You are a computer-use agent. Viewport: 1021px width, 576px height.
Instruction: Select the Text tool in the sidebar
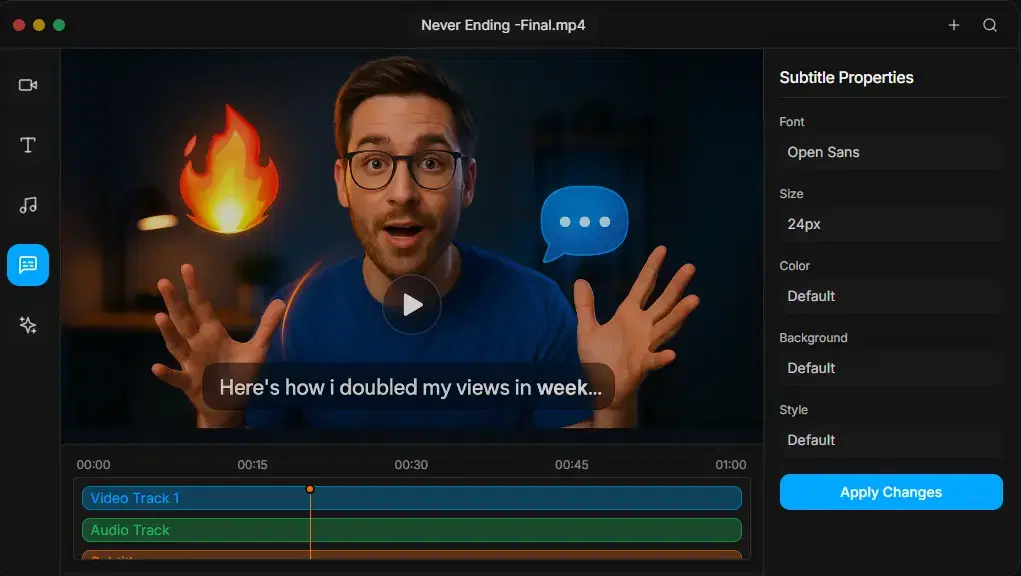(x=28, y=145)
